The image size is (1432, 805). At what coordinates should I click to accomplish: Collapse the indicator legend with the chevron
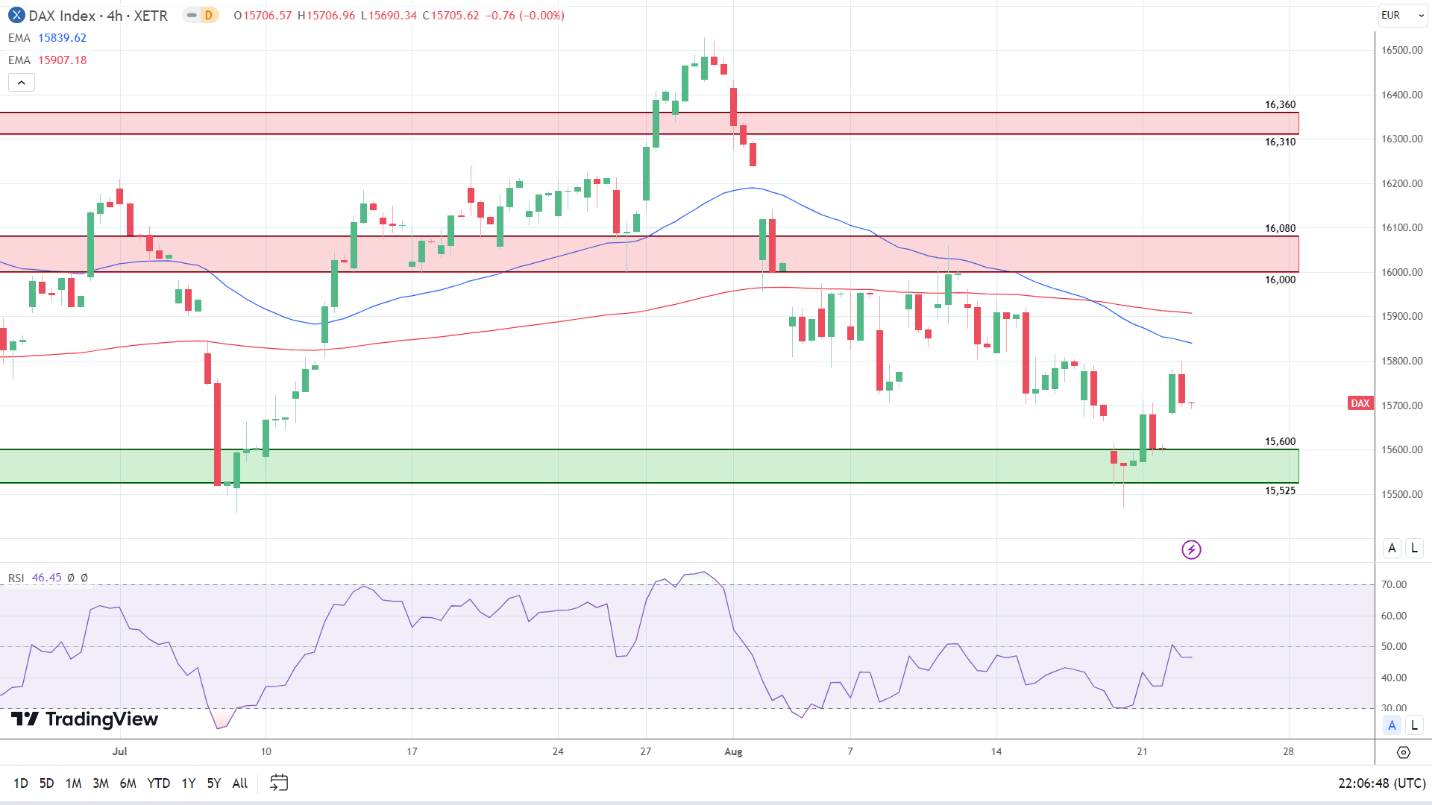coord(21,82)
